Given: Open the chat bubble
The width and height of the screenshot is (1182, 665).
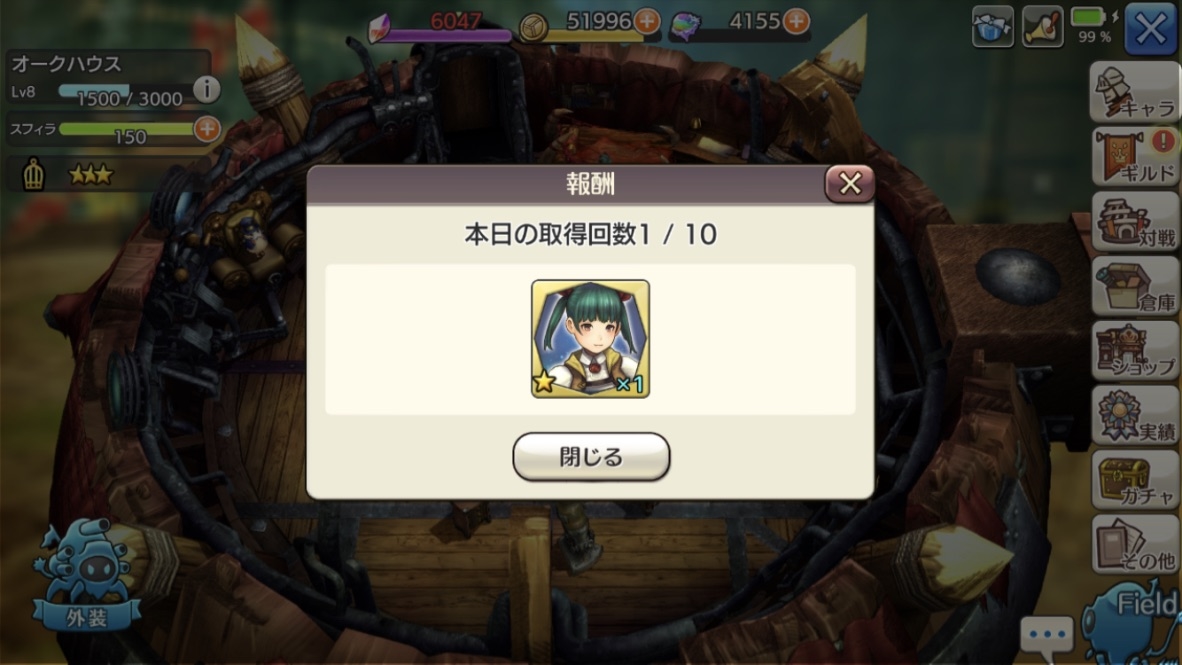Looking at the screenshot, I should point(1047,634).
